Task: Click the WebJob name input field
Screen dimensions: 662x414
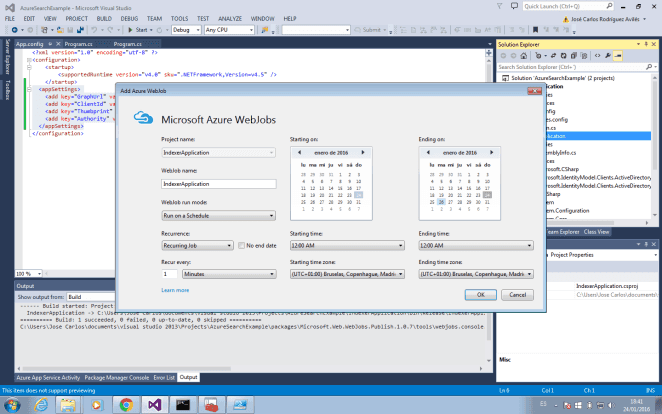Action: coord(219,184)
